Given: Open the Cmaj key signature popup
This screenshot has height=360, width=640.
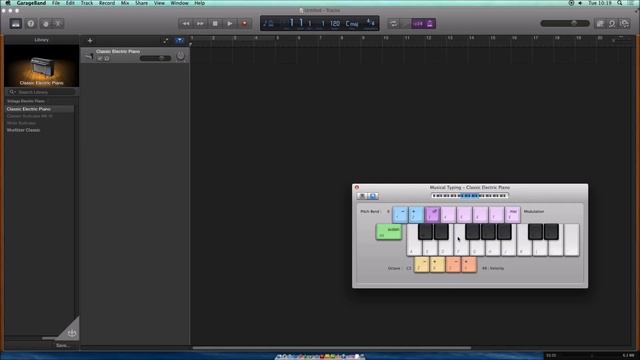Looking at the screenshot, I should tap(352, 24).
